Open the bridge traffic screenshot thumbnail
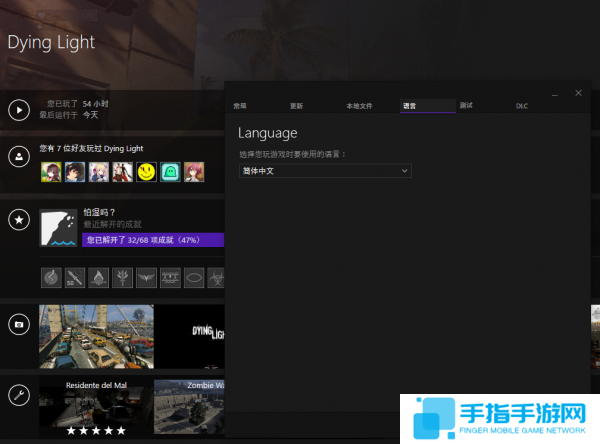 (96, 337)
